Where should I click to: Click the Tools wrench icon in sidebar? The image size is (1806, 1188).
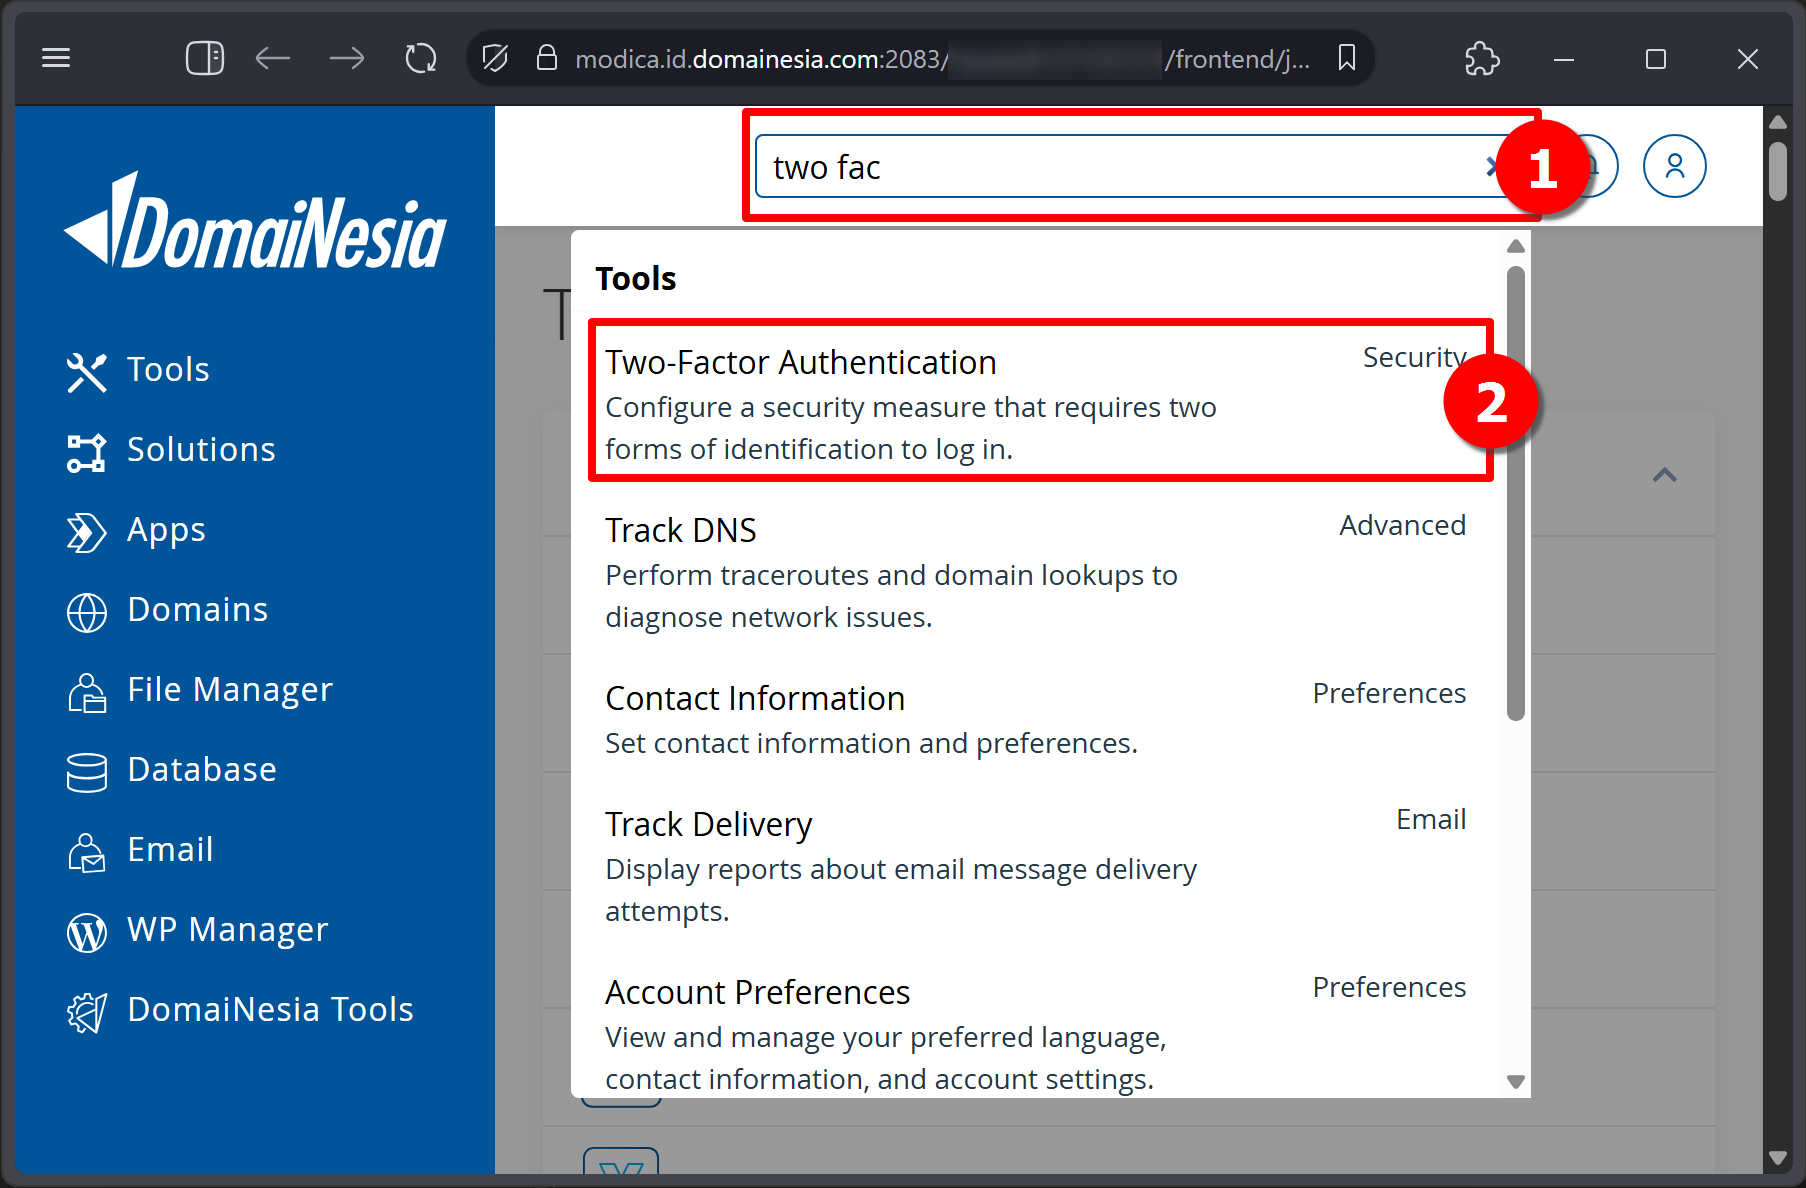click(86, 372)
